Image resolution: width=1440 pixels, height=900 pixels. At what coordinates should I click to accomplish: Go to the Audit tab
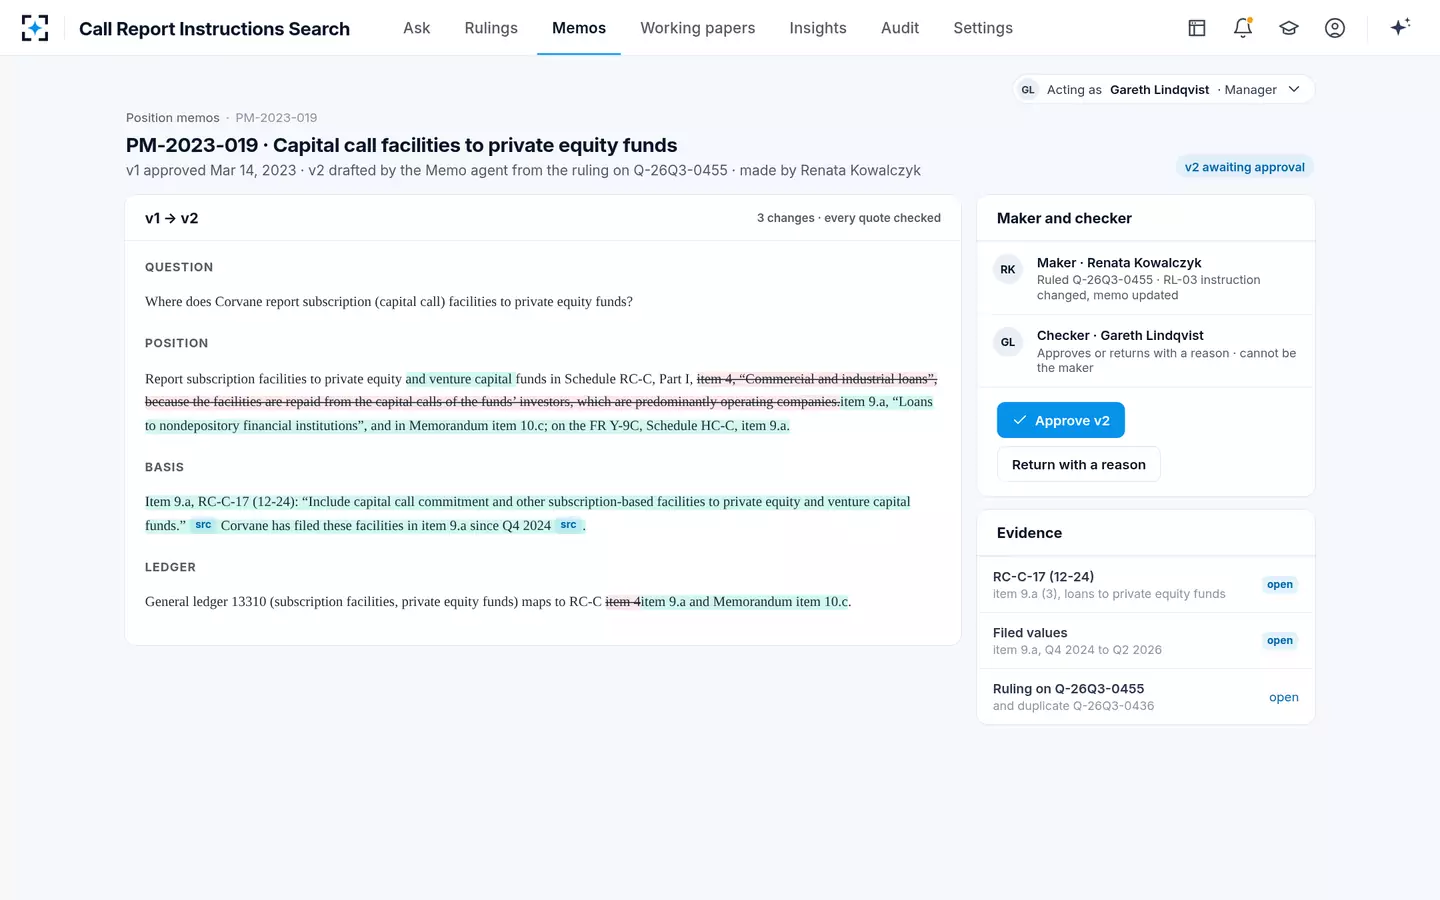click(900, 28)
